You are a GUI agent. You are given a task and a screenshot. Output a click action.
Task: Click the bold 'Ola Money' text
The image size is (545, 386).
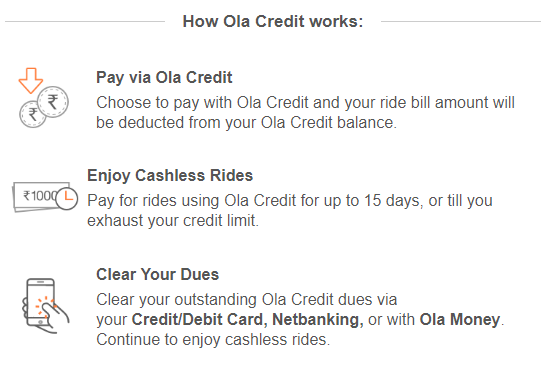(x=460, y=320)
